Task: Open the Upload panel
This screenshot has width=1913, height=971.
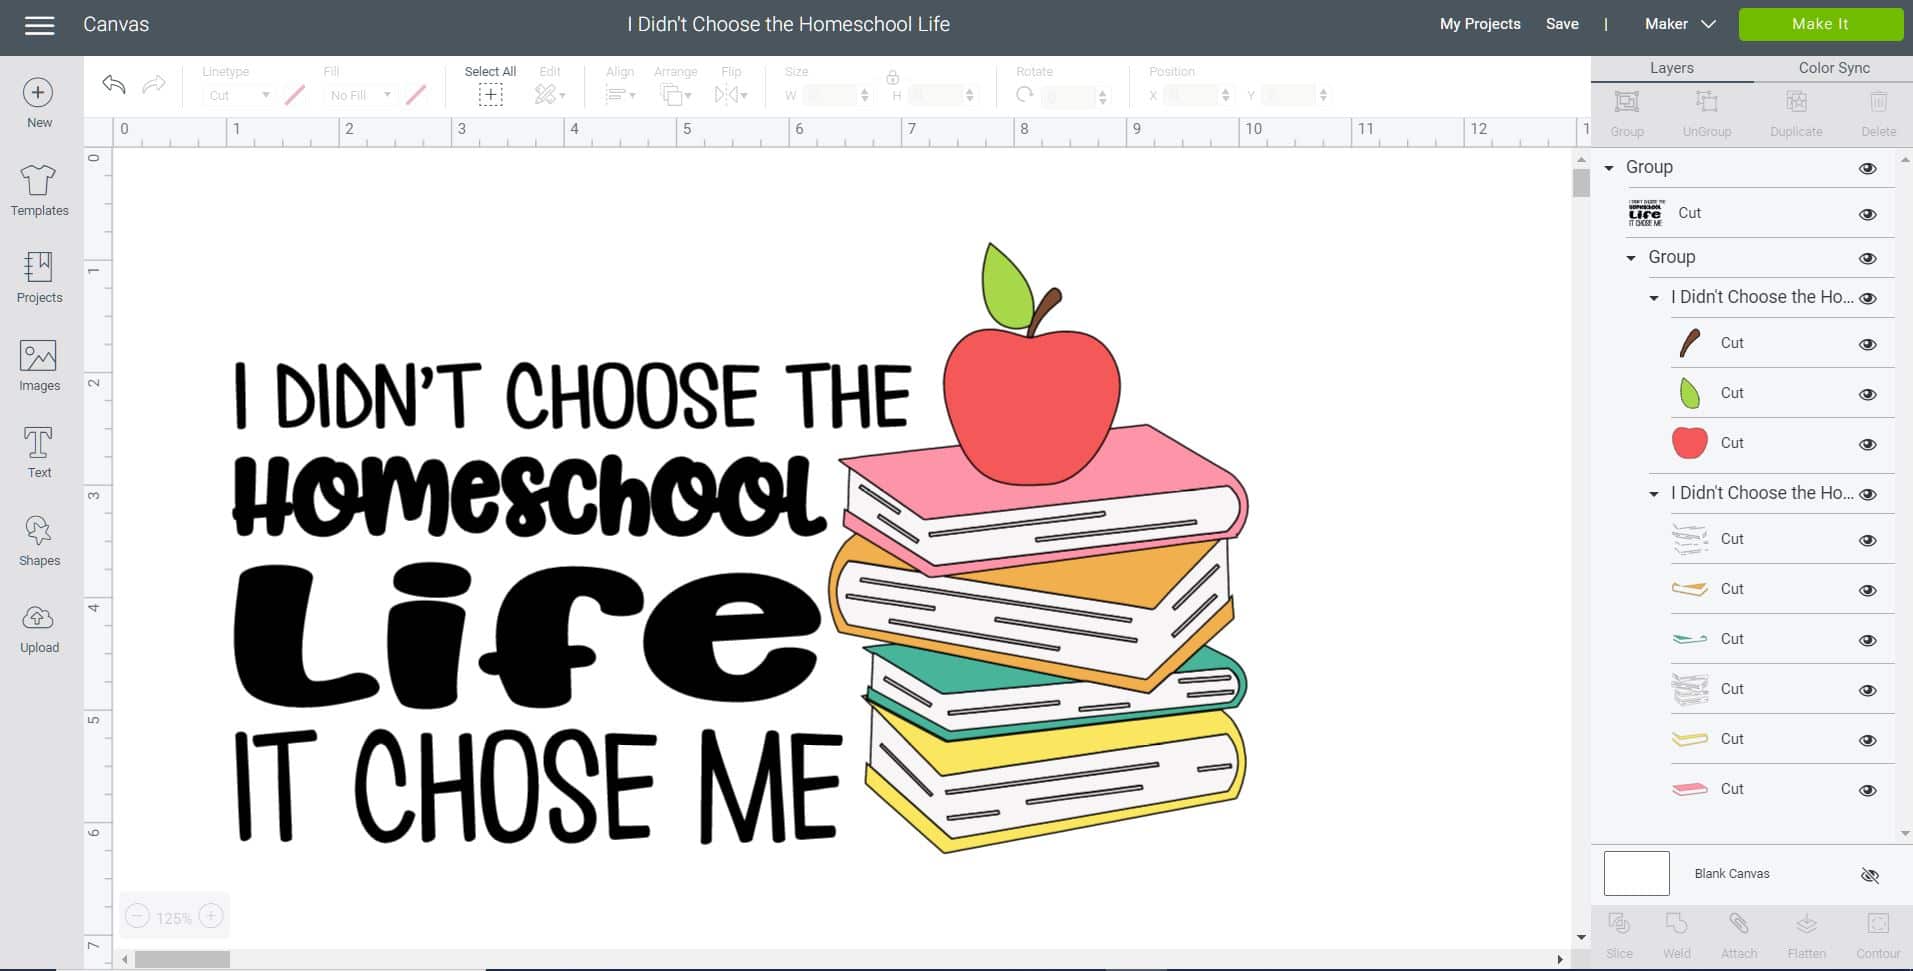Action: click(x=39, y=627)
